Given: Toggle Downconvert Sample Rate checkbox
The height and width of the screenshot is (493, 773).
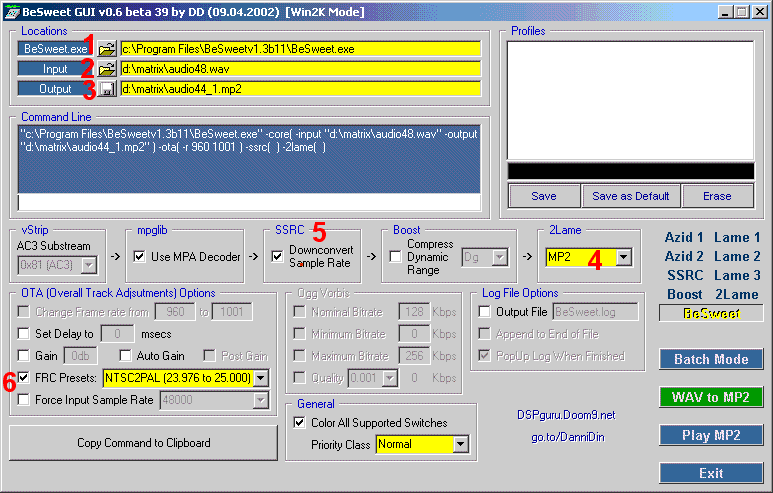Looking at the screenshot, I should tap(278, 256).
